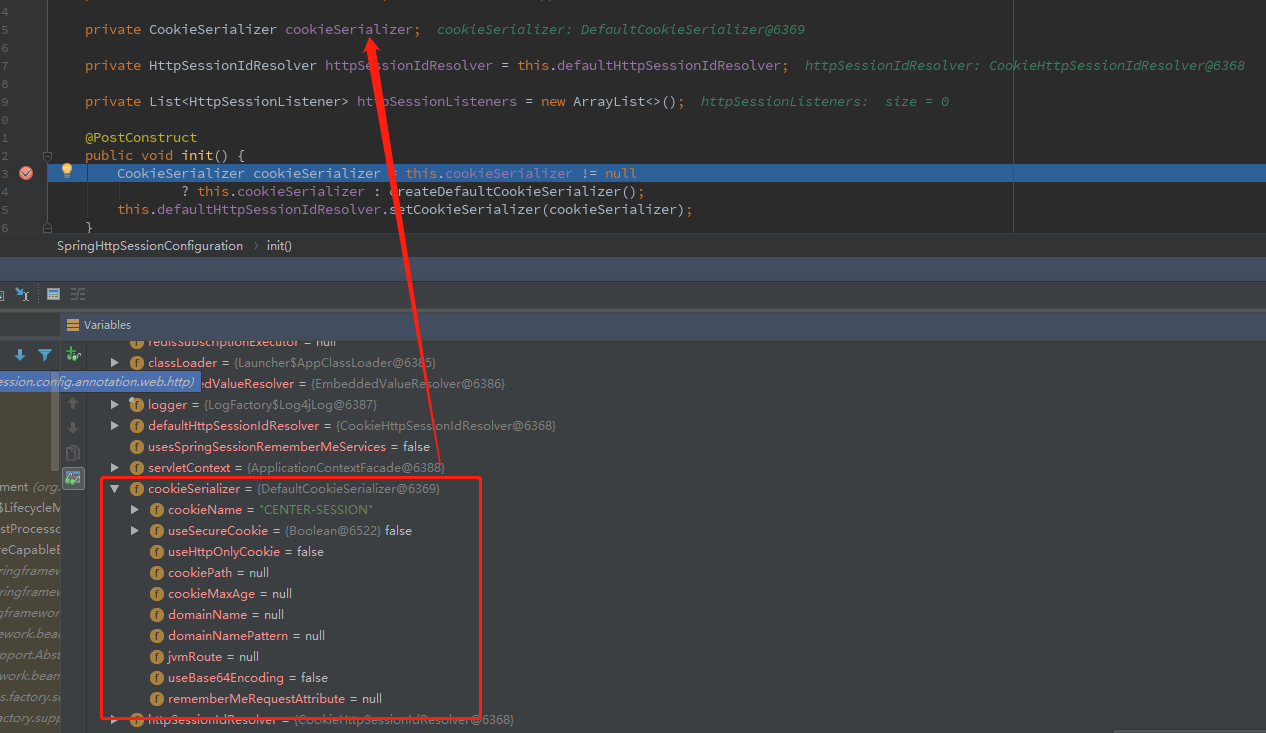Click the field icon beside useSecureCookie

(x=157, y=531)
